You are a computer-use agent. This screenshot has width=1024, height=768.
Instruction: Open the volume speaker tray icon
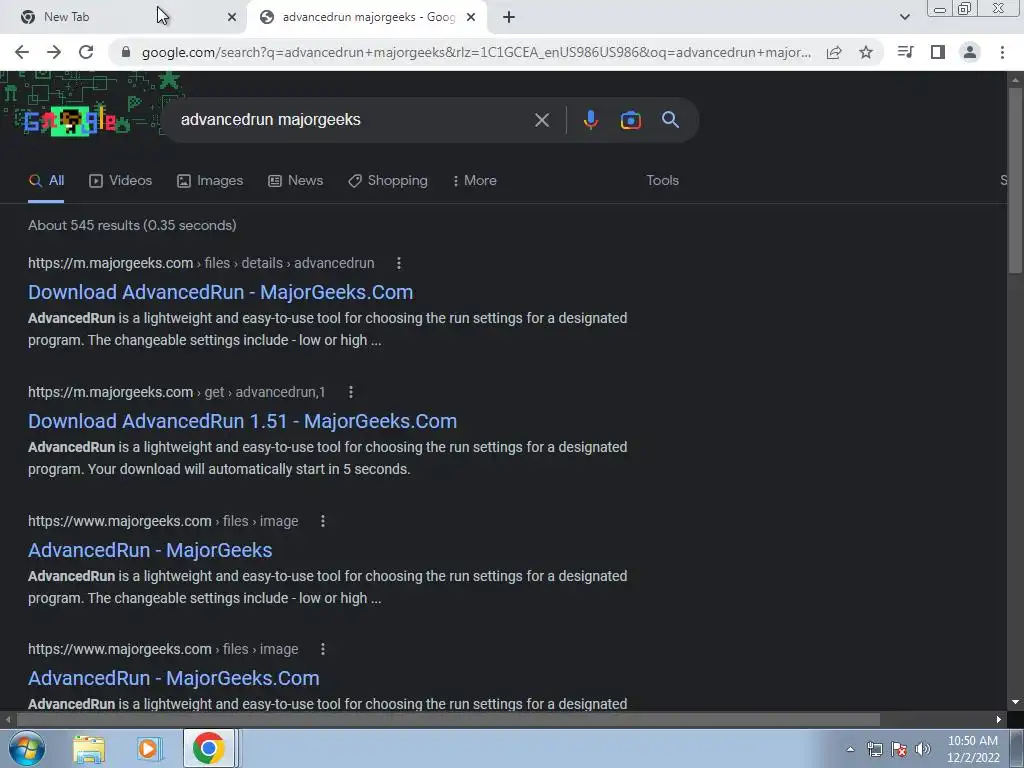click(x=923, y=749)
